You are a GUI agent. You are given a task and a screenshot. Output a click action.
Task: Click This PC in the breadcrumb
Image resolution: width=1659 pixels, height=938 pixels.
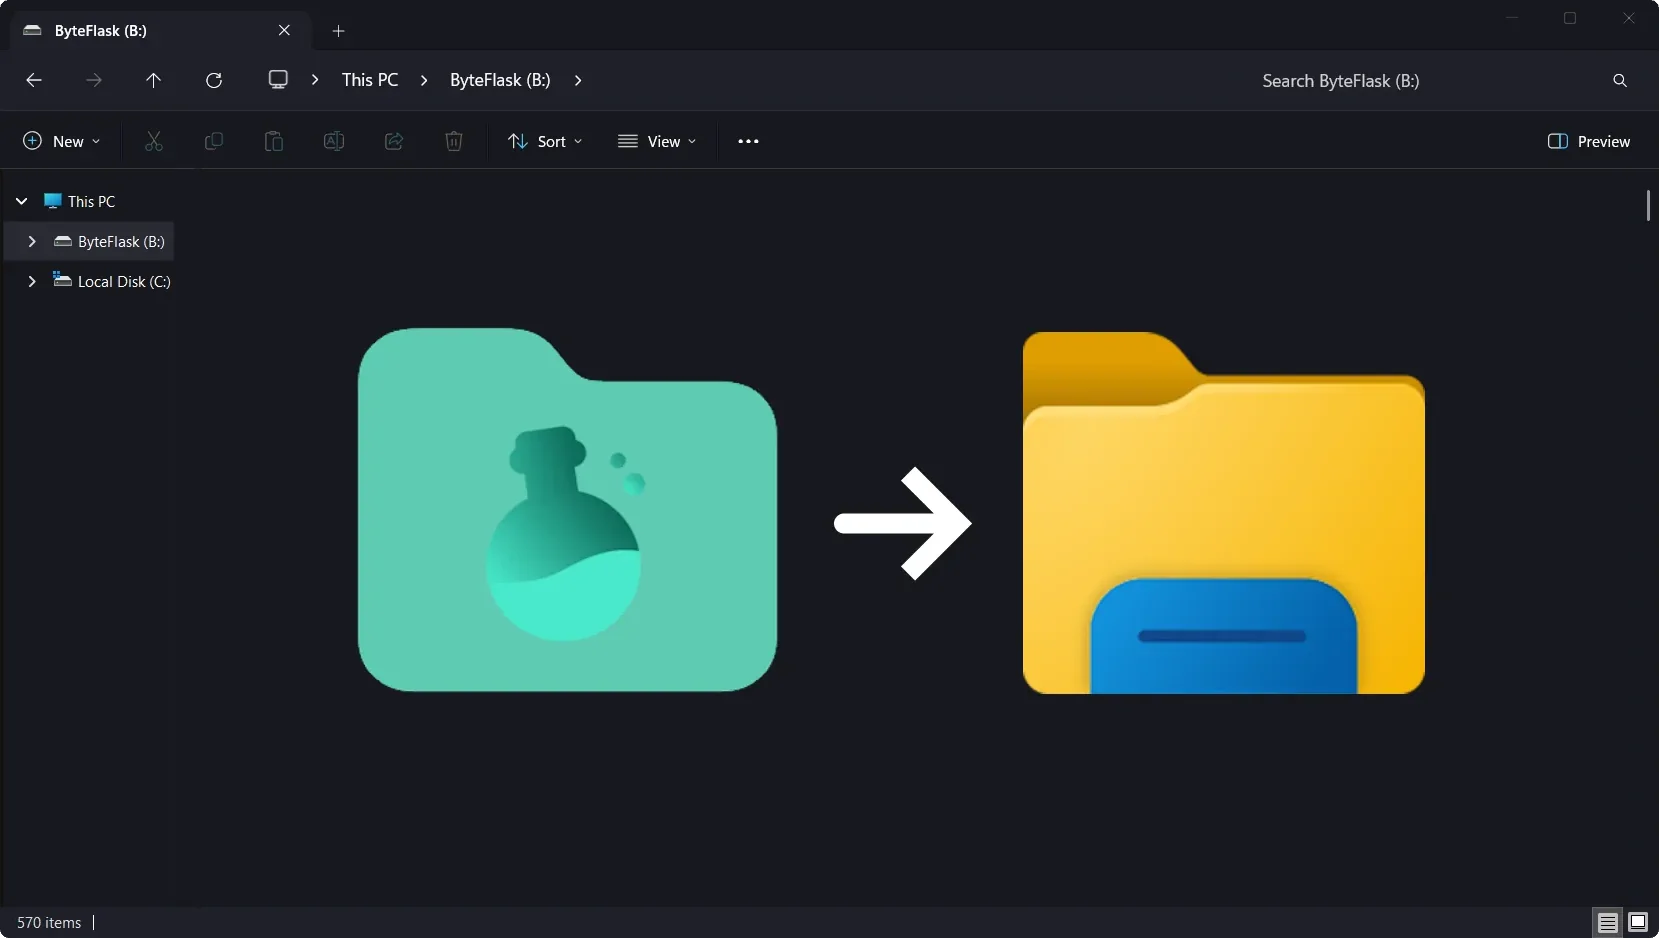(x=370, y=80)
